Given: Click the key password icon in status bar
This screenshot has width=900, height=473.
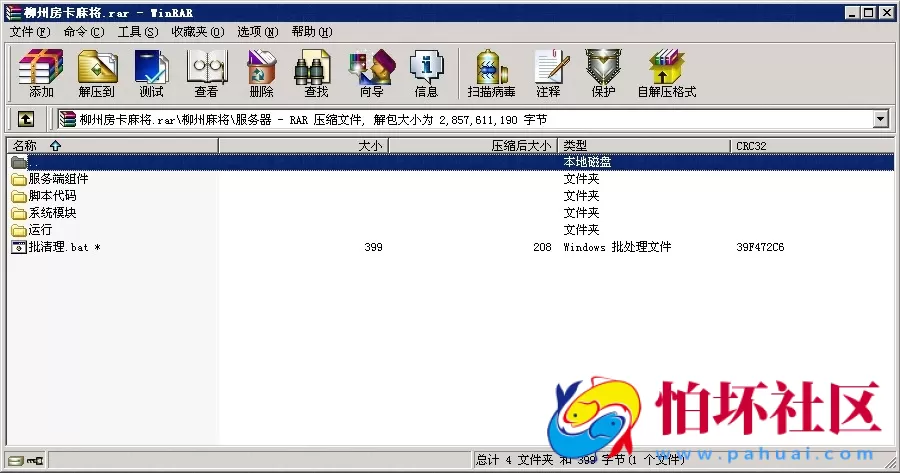Looking at the screenshot, I should pyautogui.click(x=35, y=460).
